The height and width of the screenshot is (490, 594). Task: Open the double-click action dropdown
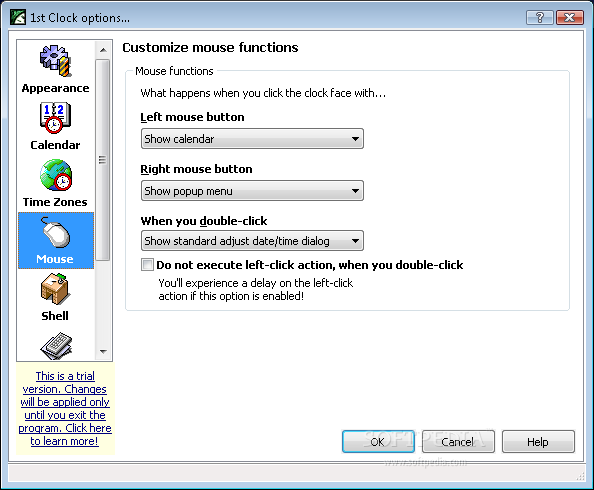(252, 241)
